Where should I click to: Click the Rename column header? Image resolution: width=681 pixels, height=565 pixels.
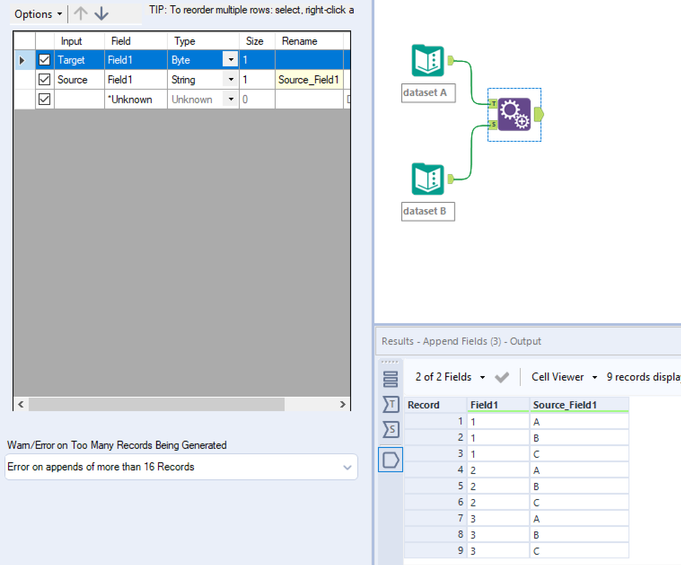click(x=309, y=41)
